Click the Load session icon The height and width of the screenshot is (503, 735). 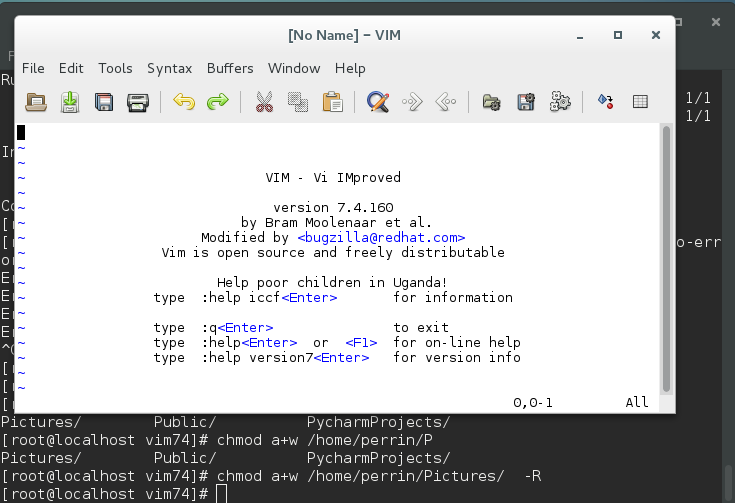click(x=492, y=102)
